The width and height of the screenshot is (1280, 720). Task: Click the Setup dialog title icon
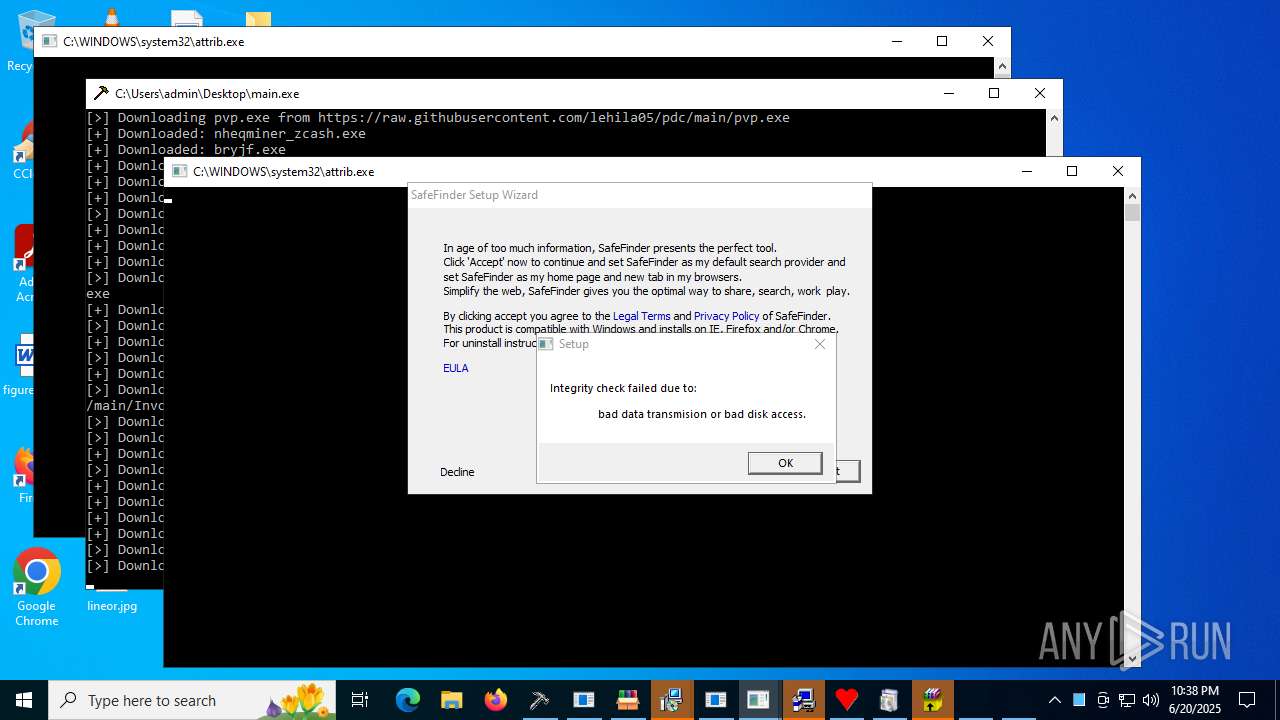point(546,344)
